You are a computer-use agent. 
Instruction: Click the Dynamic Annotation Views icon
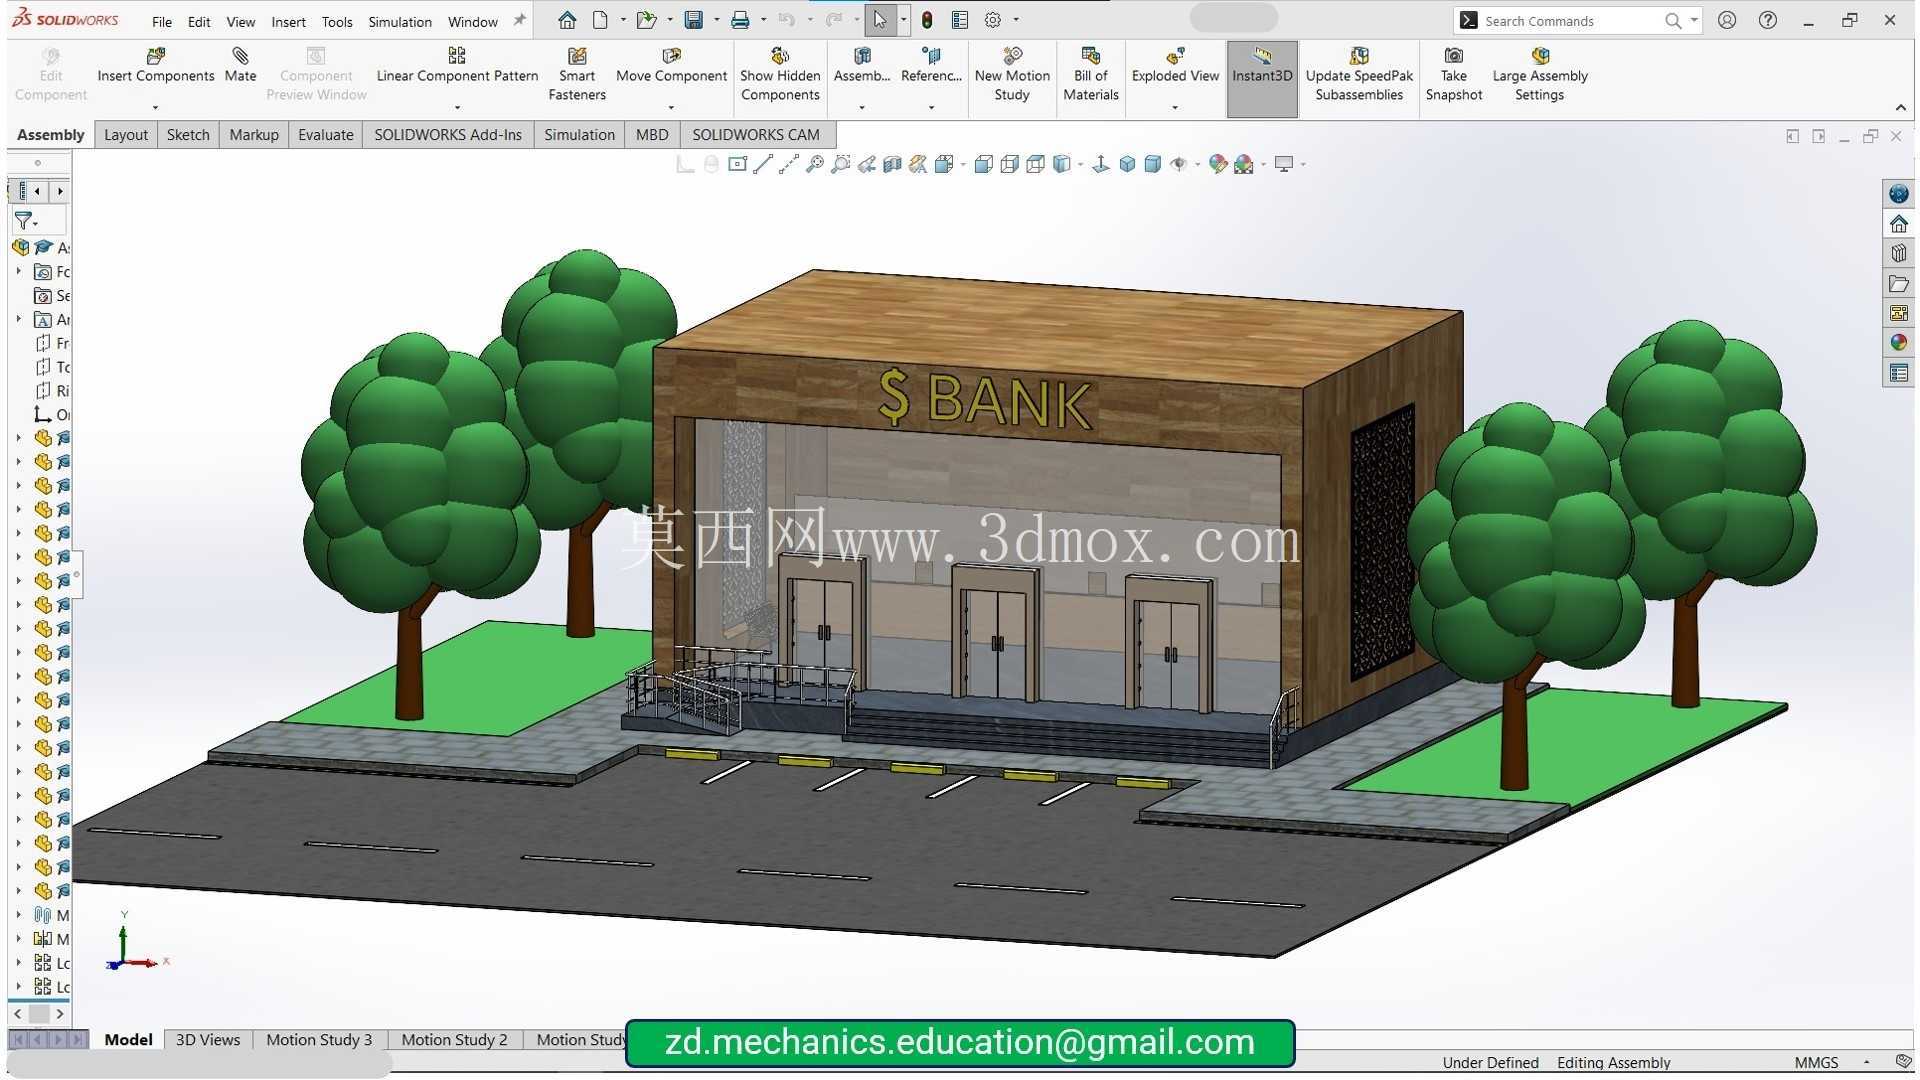pyautogui.click(x=919, y=164)
